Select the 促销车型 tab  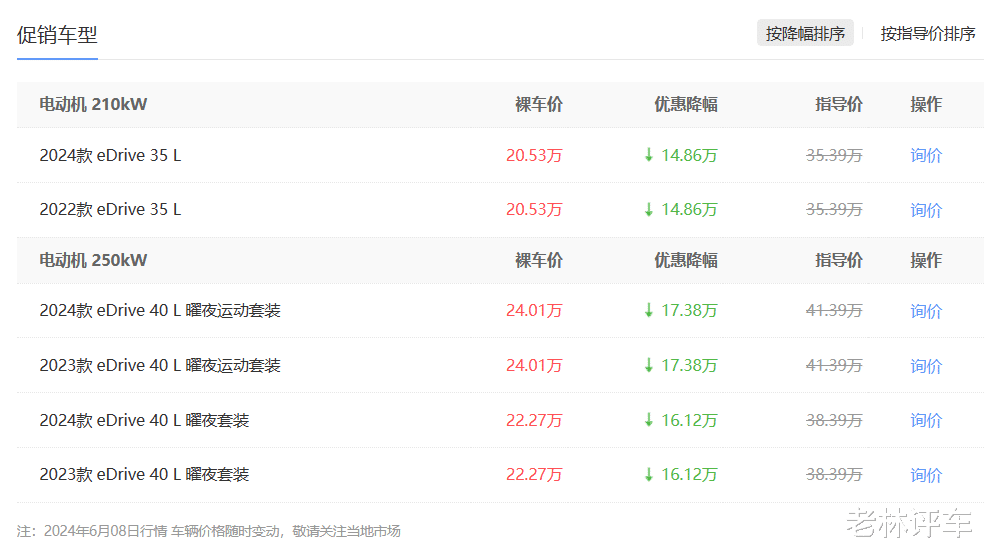tap(57, 35)
